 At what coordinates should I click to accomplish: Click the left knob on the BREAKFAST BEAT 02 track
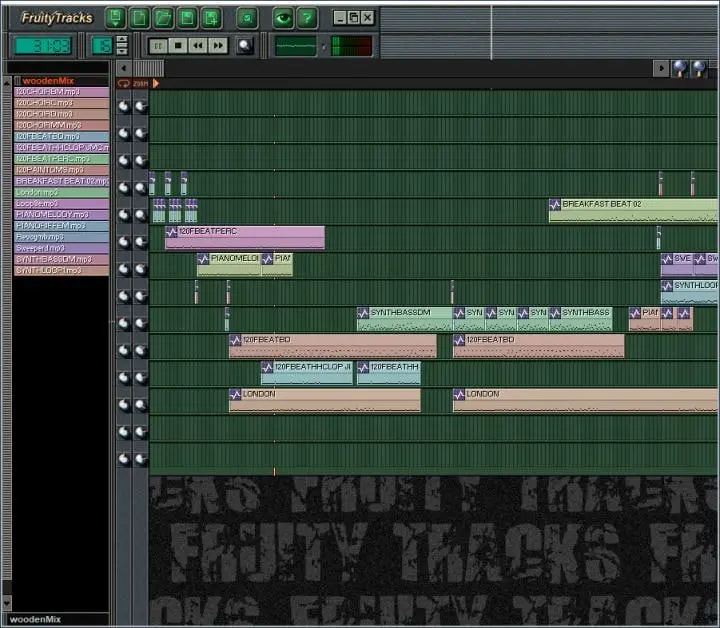pyautogui.click(x=124, y=215)
